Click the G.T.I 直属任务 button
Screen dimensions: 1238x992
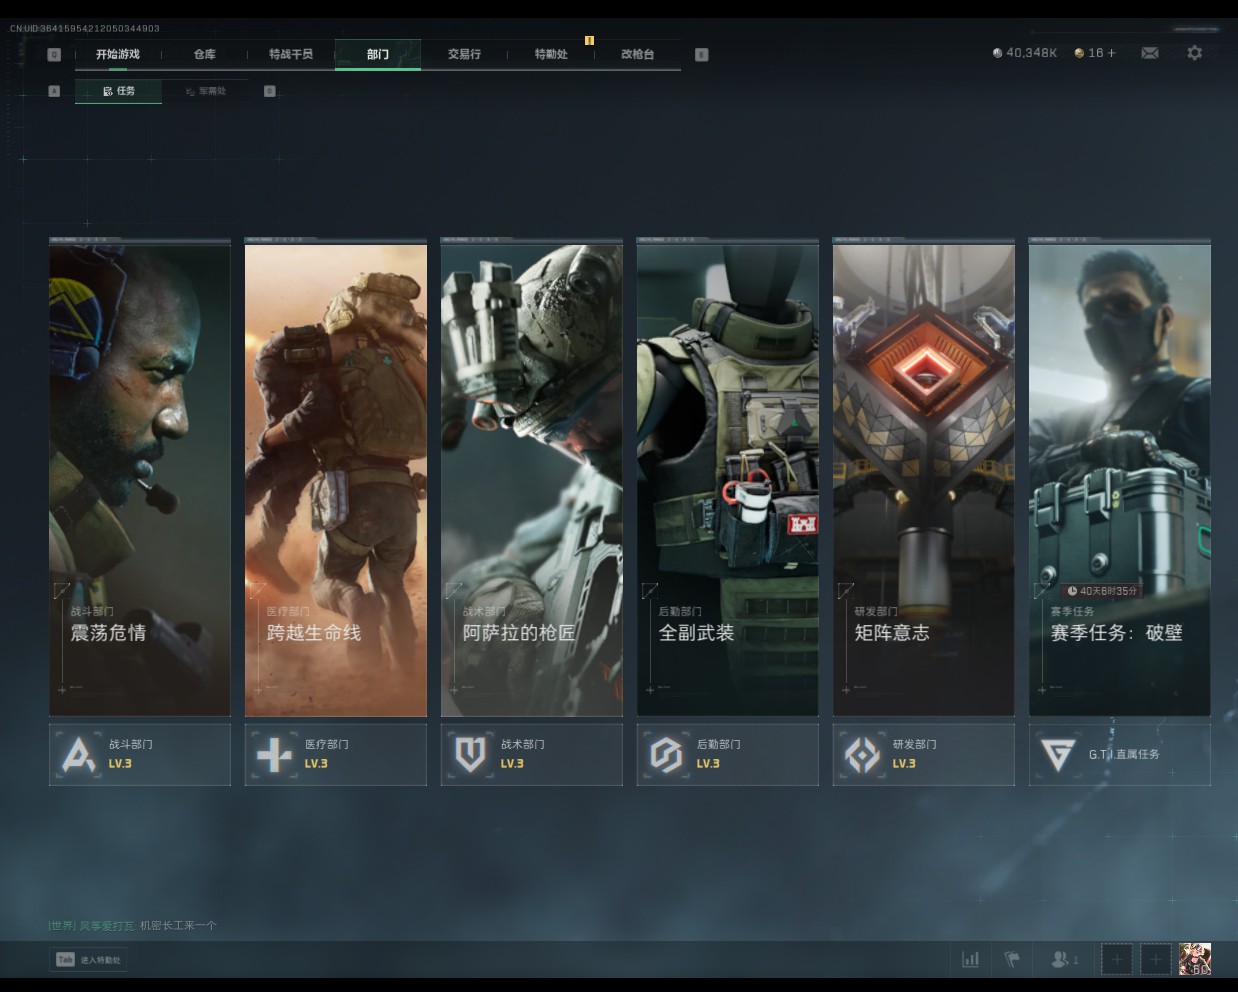[x=1120, y=755]
